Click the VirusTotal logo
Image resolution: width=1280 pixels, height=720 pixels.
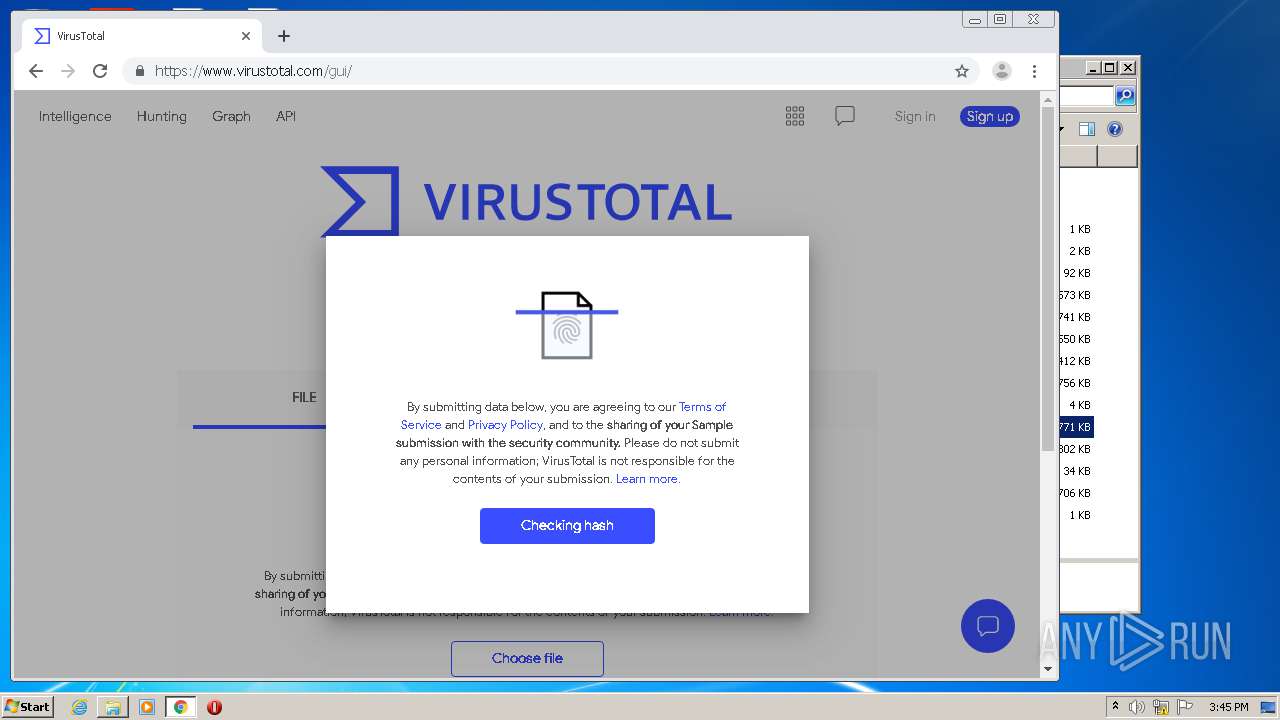[526, 200]
